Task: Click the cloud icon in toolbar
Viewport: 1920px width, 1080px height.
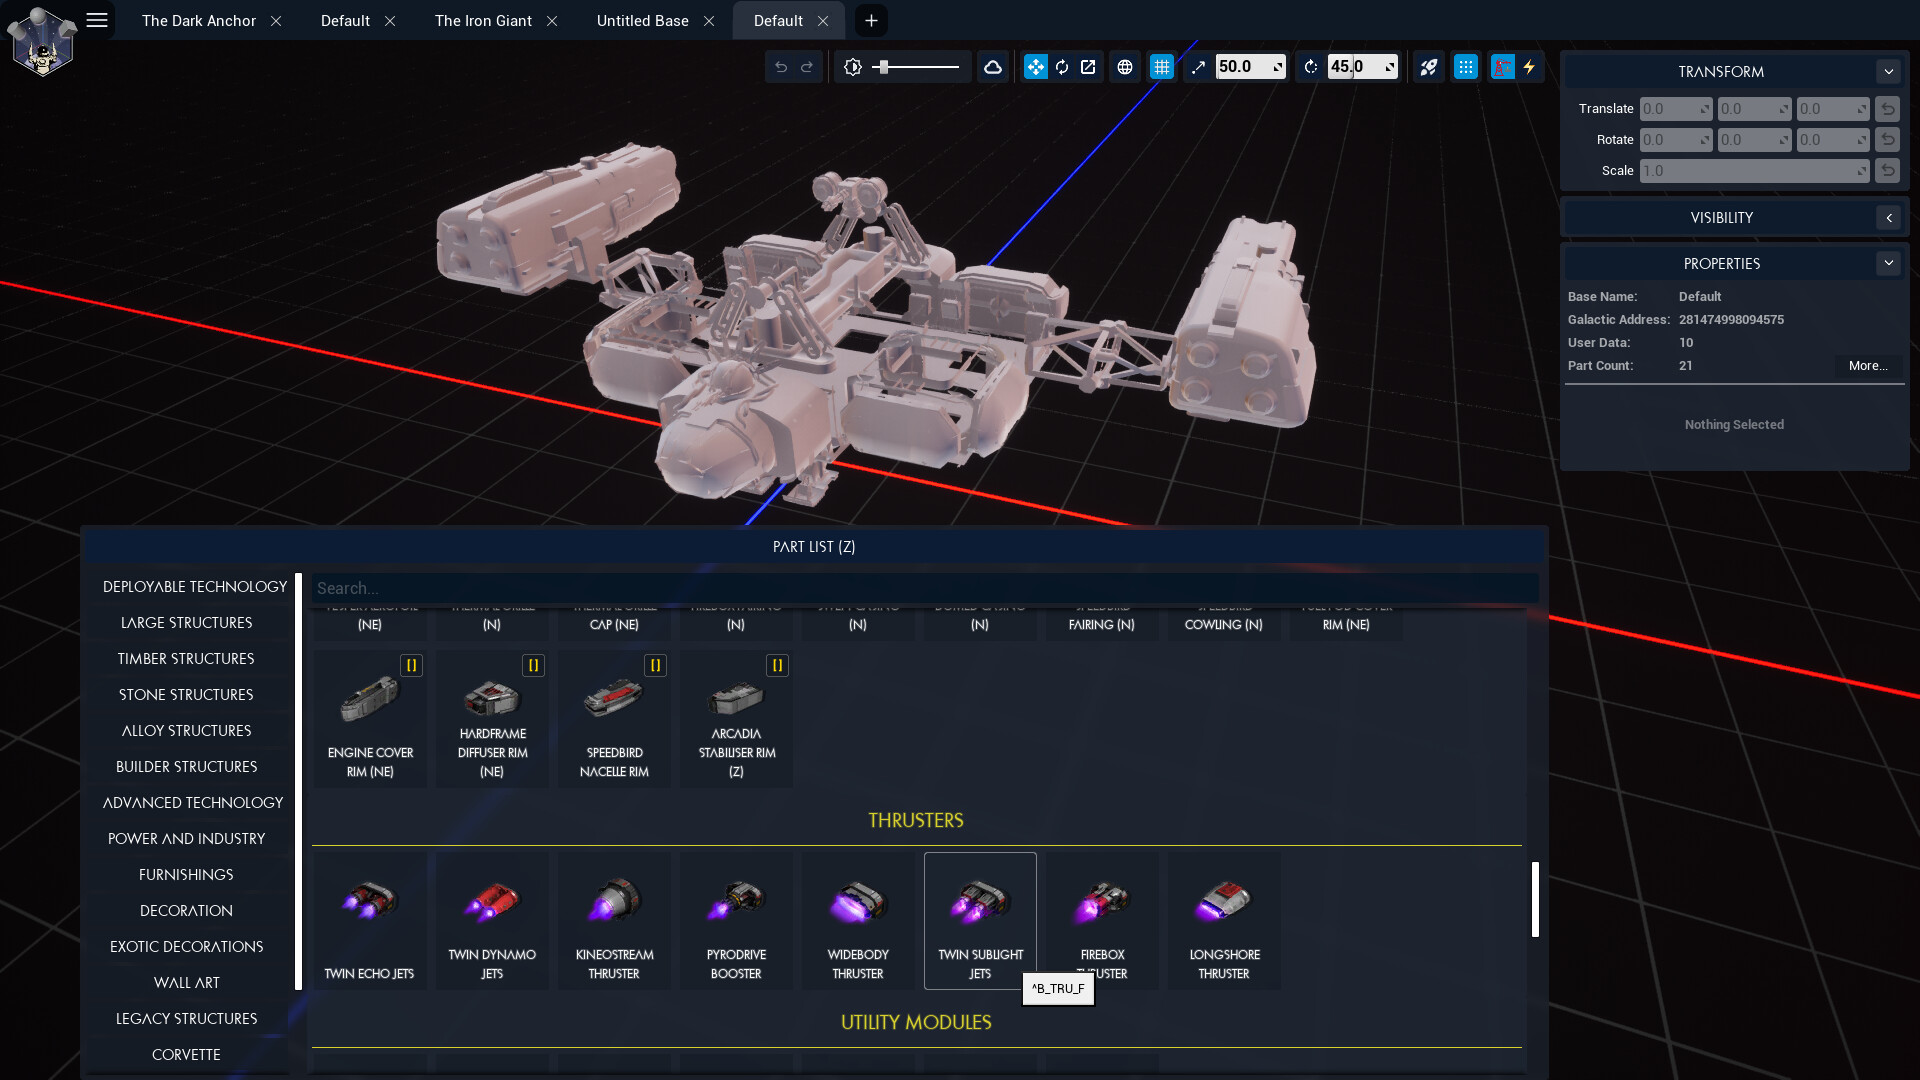Action: coord(992,67)
